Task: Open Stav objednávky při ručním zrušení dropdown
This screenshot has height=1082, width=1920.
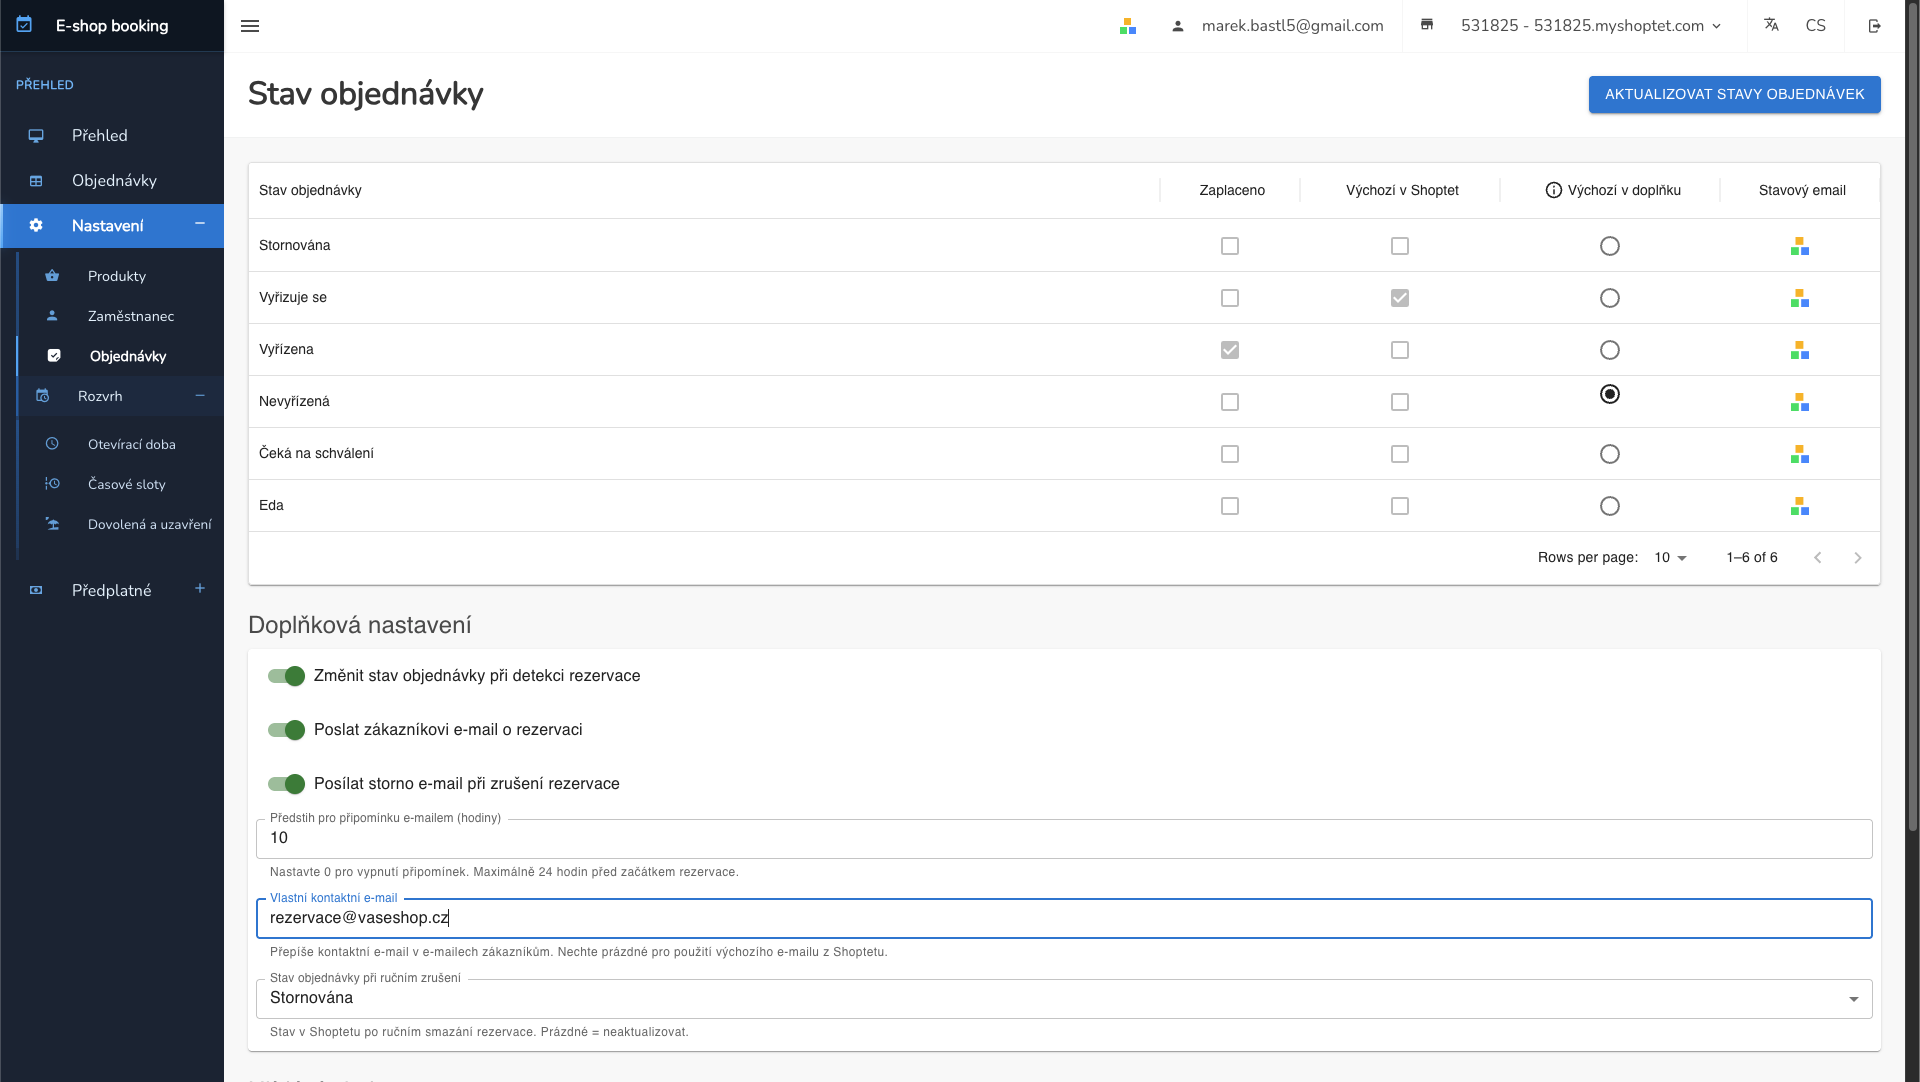Action: 1063,998
